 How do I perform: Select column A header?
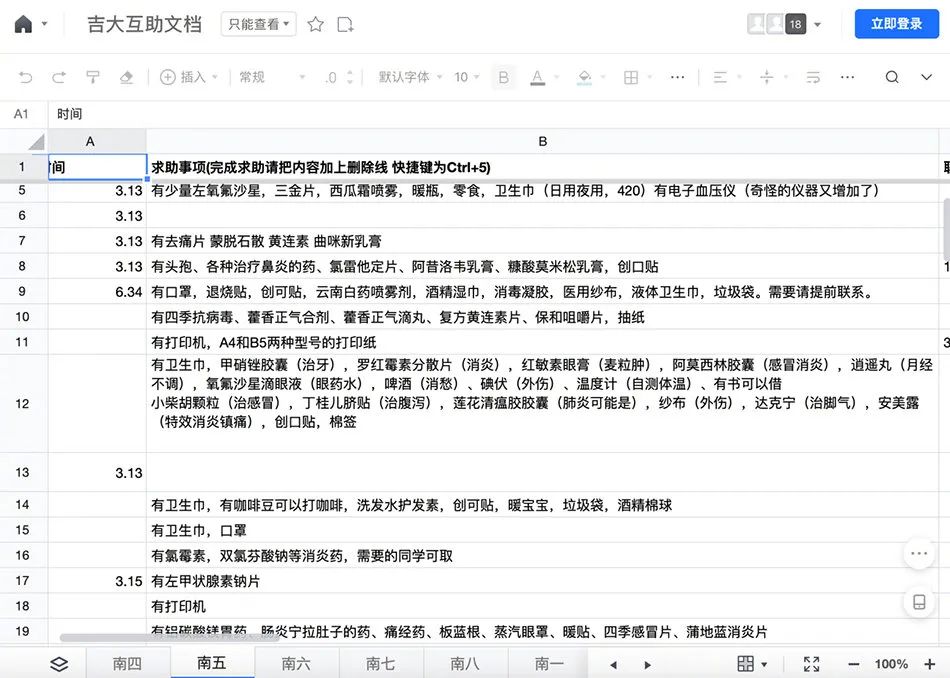[97, 141]
